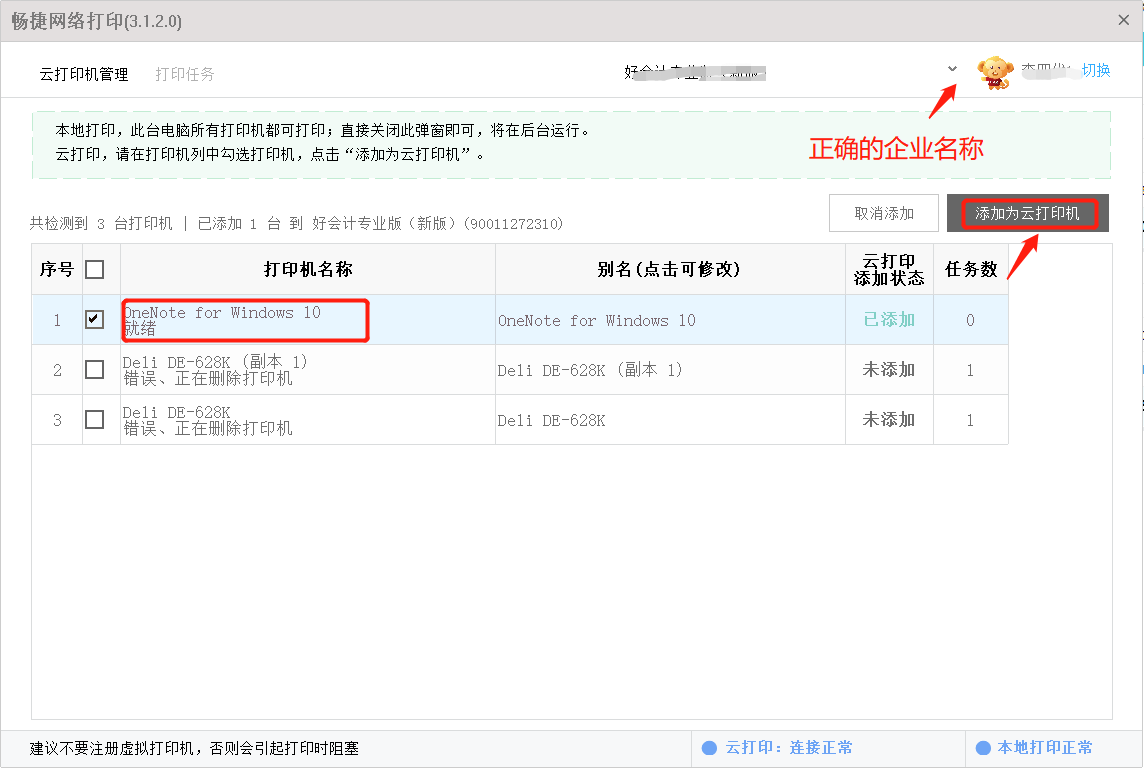
Task: Switch to the 打印任务 tab
Action: (185, 74)
